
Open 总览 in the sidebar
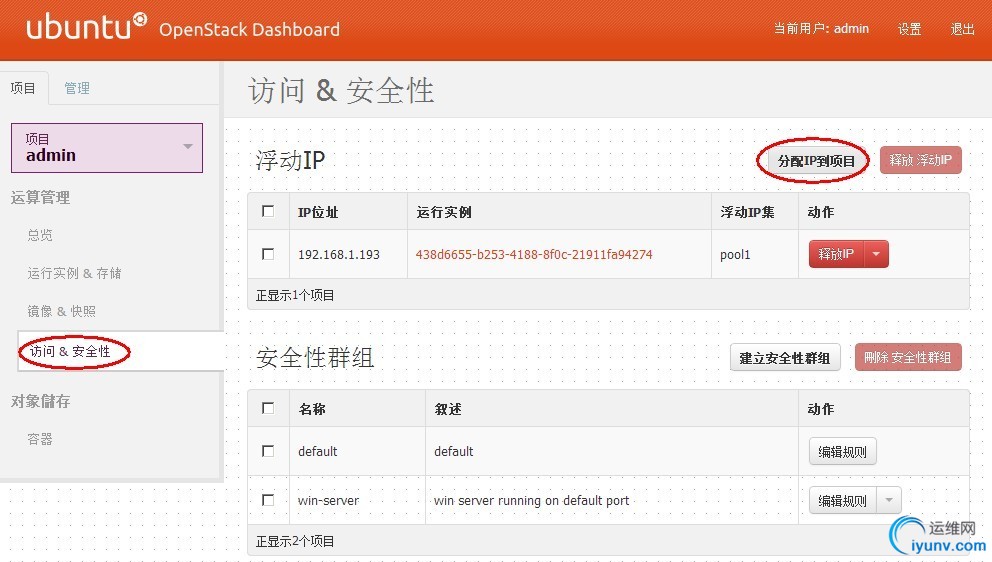tap(40, 235)
